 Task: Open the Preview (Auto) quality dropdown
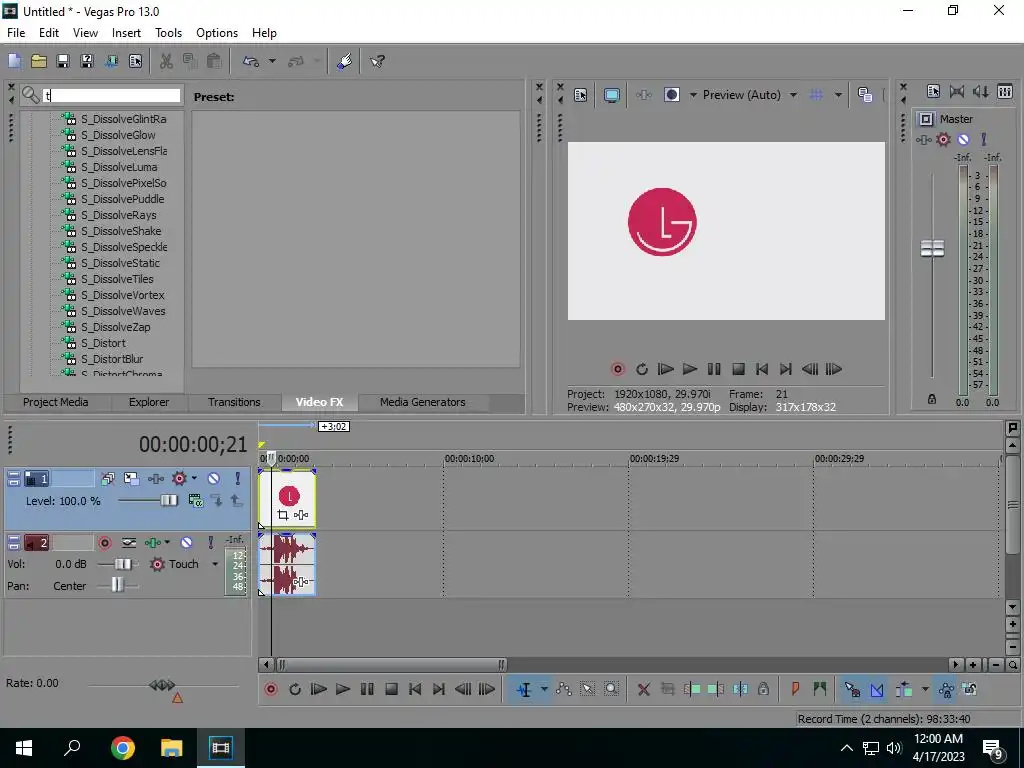pyautogui.click(x=793, y=95)
